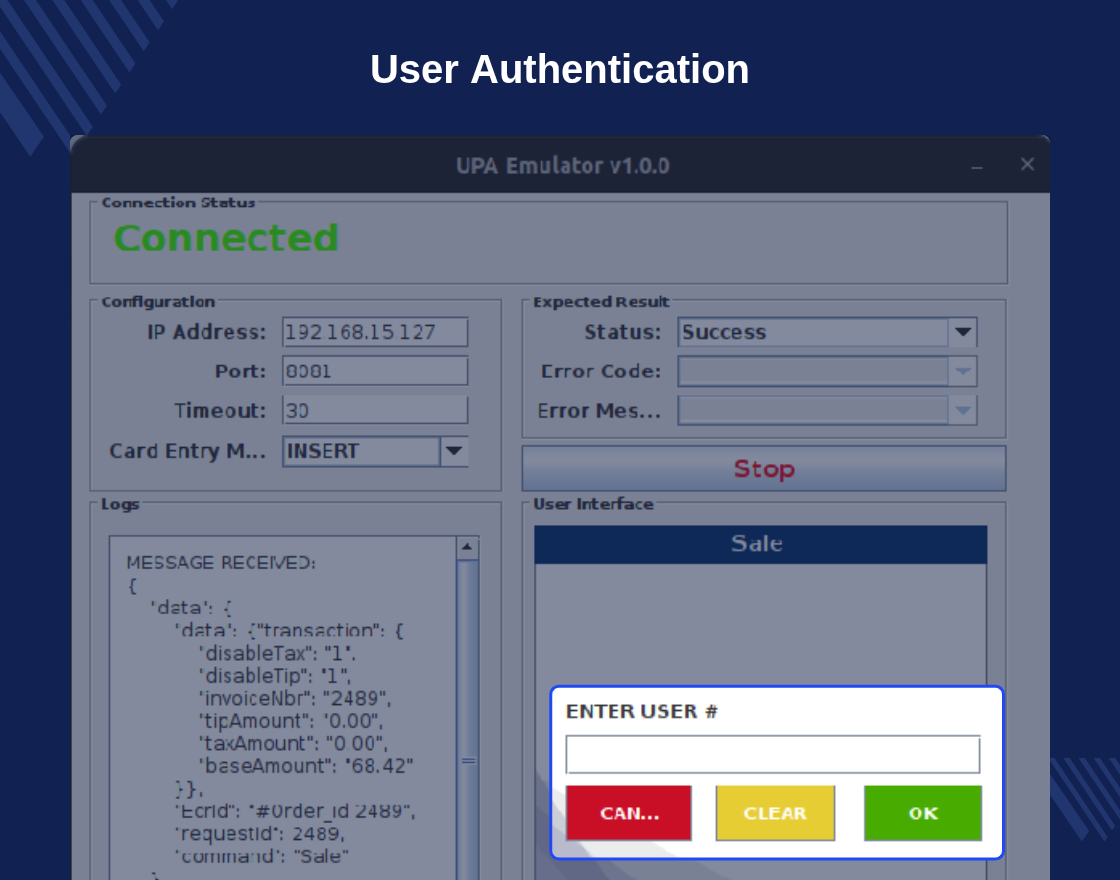Screen dimensions: 1120x880
Task: Click the Error Message combo box field
Action: [813, 411]
